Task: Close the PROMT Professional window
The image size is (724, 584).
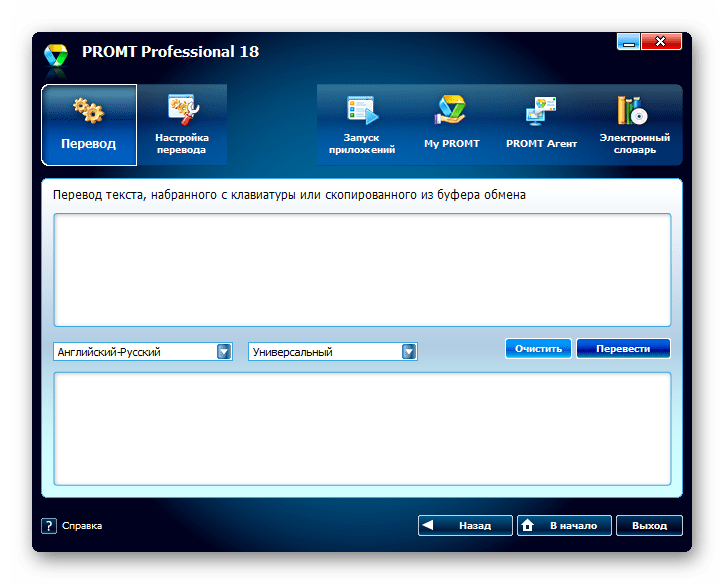Action: pyautogui.click(x=661, y=43)
